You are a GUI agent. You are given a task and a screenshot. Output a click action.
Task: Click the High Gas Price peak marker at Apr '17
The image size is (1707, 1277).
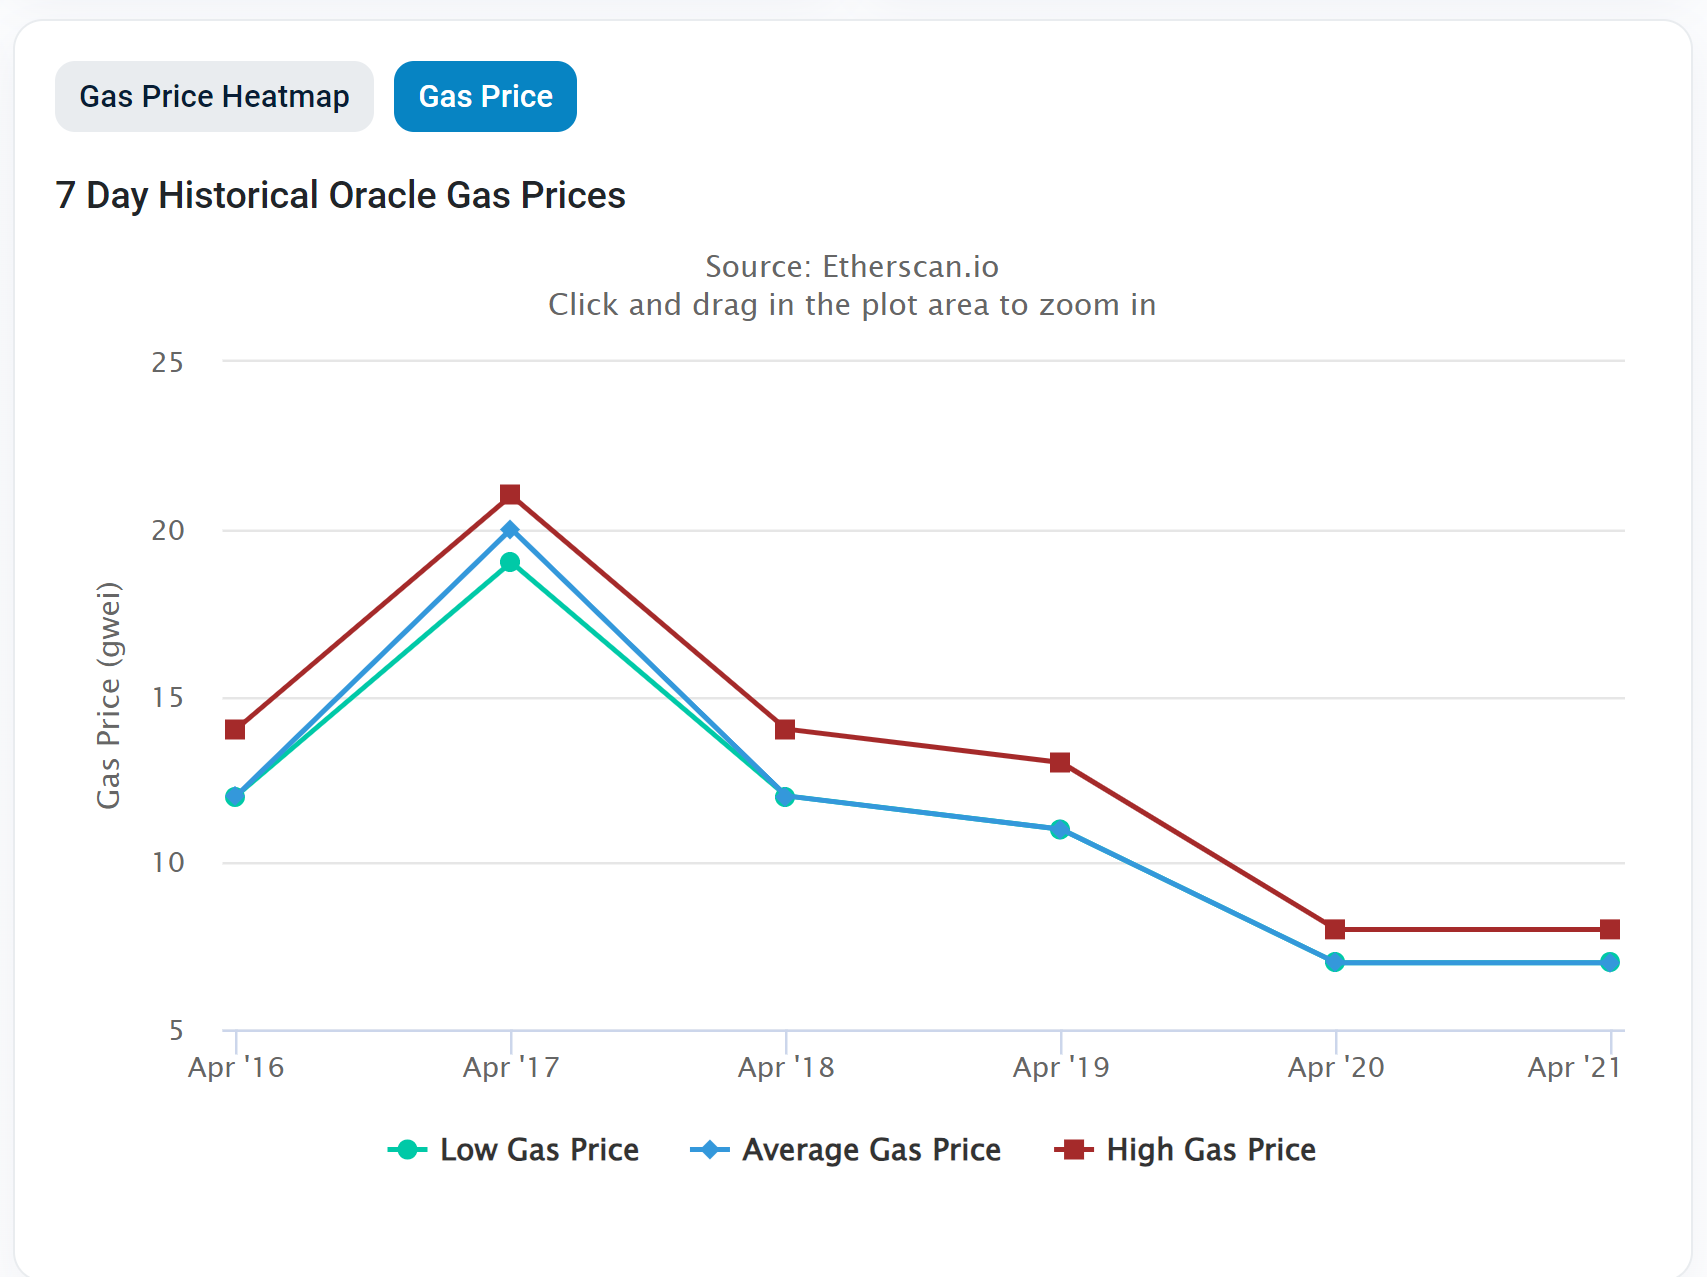pos(510,495)
